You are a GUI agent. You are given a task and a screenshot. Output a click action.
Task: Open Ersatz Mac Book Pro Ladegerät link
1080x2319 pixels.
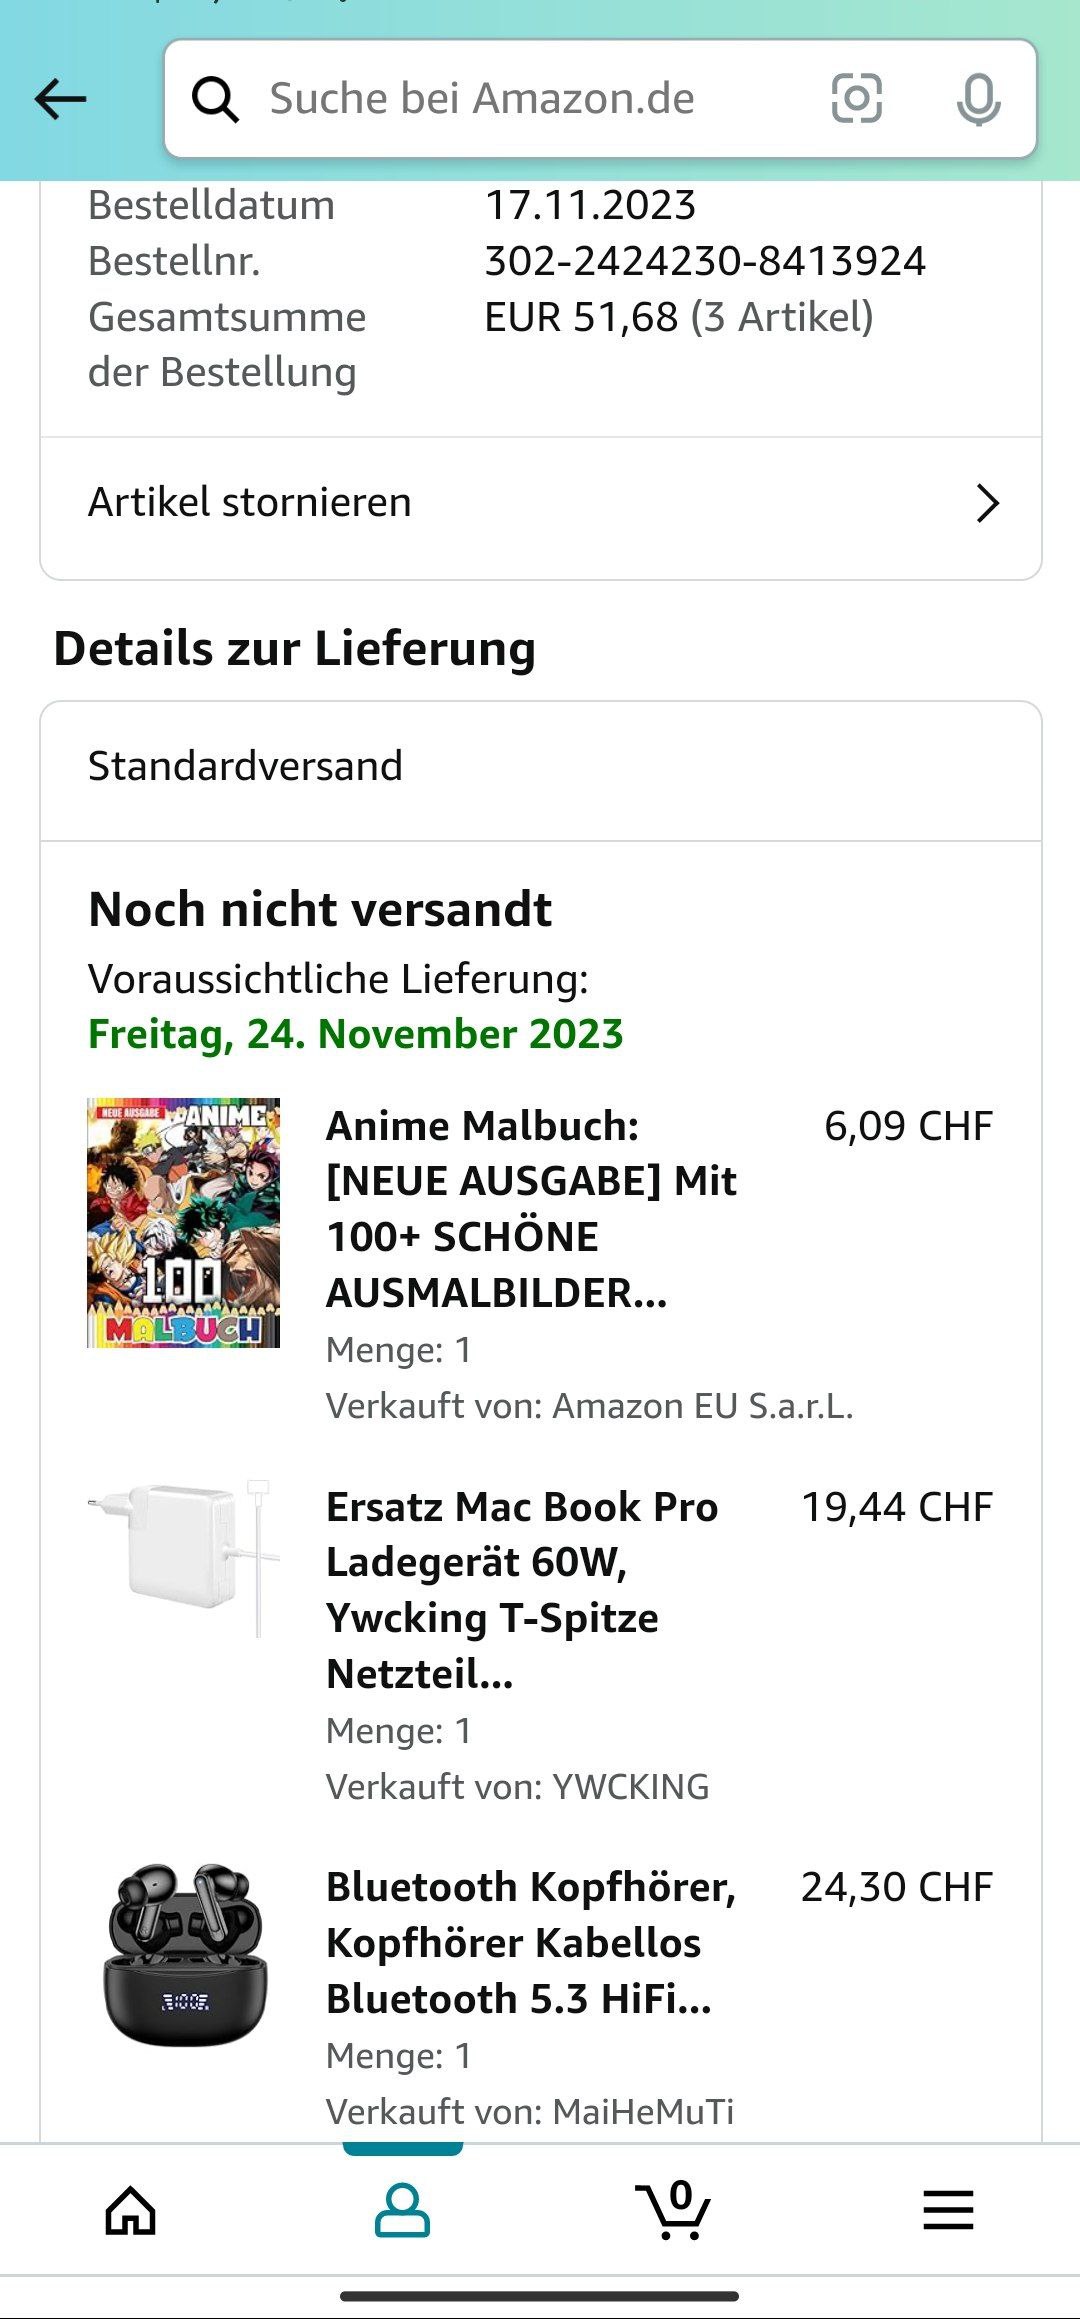pos(522,1590)
